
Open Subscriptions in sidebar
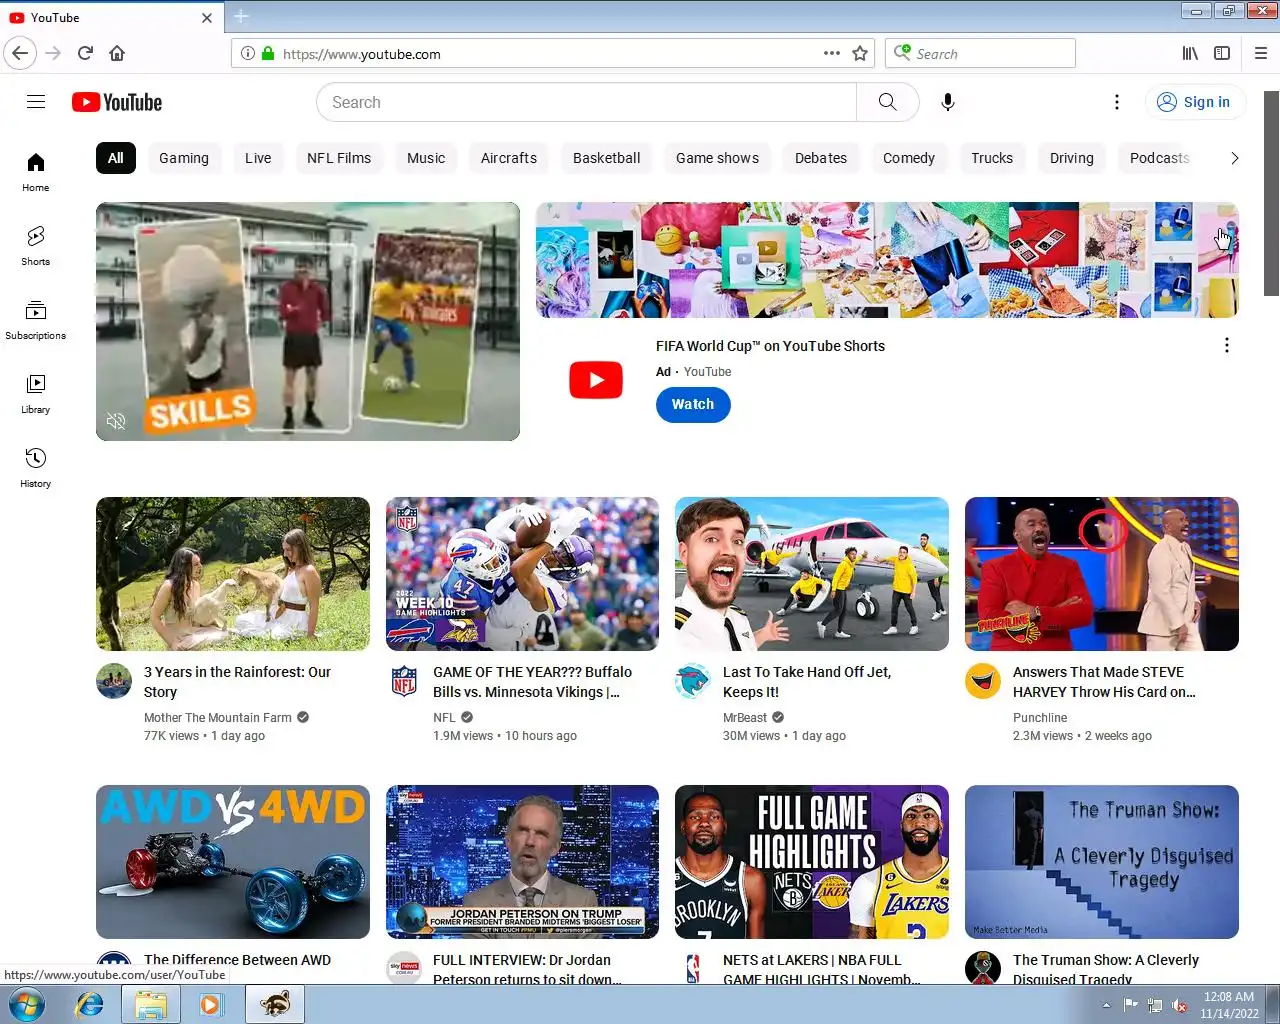click(x=36, y=320)
